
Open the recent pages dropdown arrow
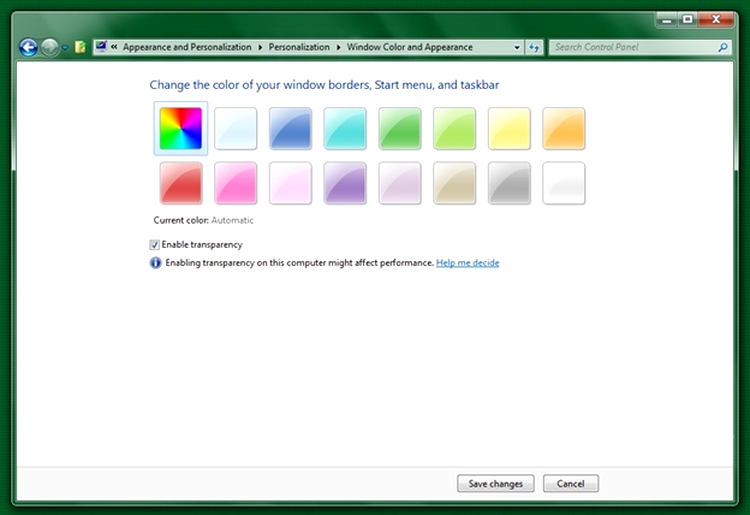pos(65,48)
